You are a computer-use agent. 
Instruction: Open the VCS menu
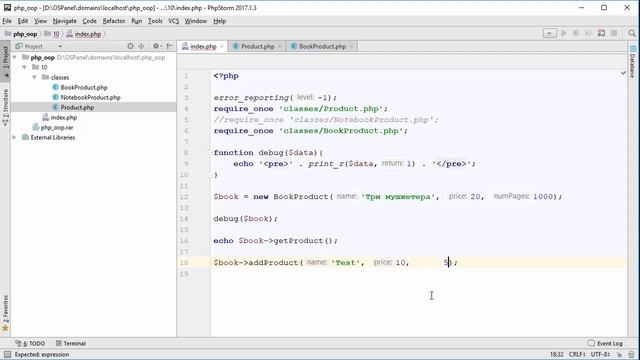(x=174, y=21)
